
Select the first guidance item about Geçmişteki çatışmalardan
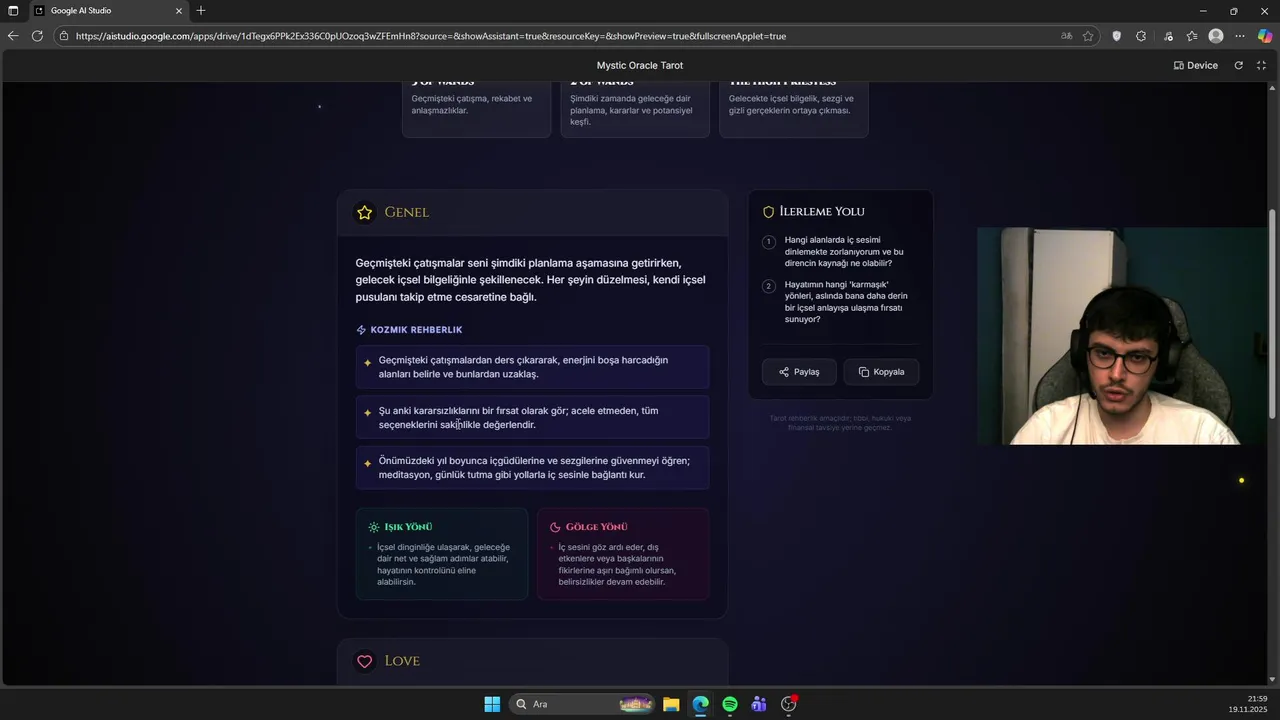(532, 367)
